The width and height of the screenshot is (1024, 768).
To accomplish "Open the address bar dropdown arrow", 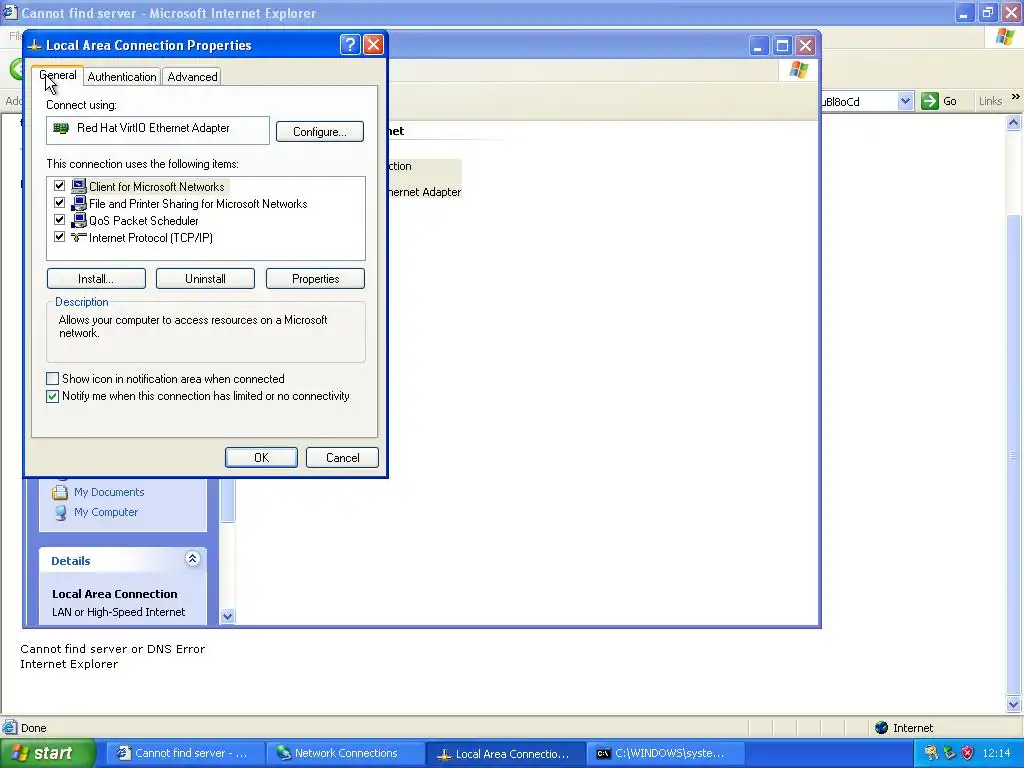I will pos(905,101).
